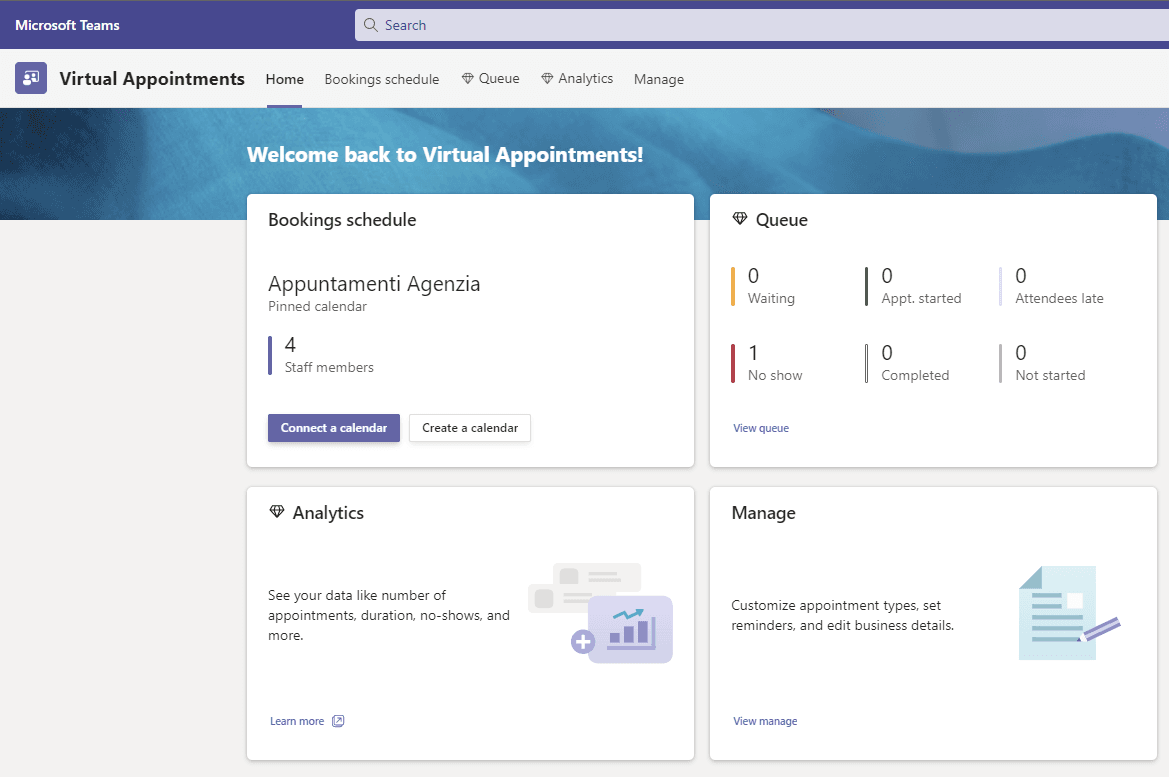
Task: Click the Welcome back to Virtual Appointments banner text
Action: [445, 154]
